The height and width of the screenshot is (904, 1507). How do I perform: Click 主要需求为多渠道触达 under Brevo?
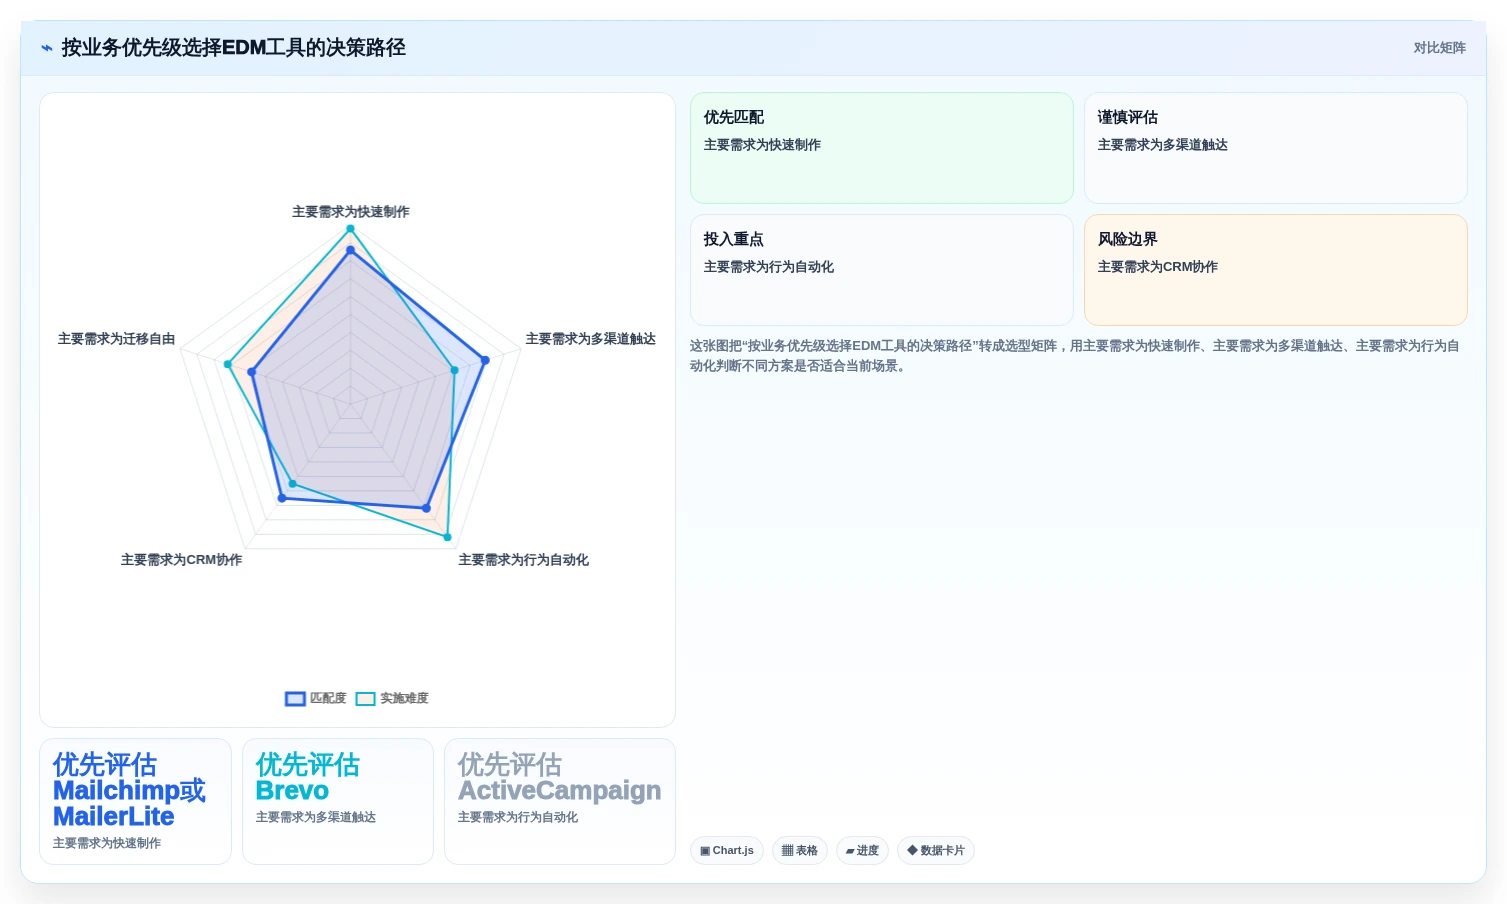click(x=316, y=817)
